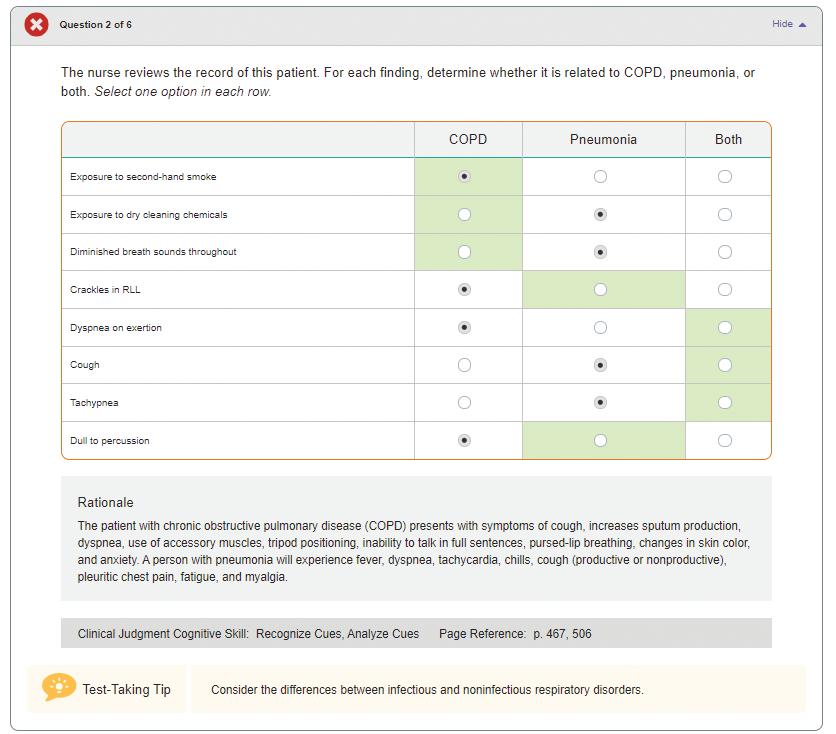Select Both for Diminished breath sounds throughout
The width and height of the screenshot is (836, 734).
coord(725,252)
